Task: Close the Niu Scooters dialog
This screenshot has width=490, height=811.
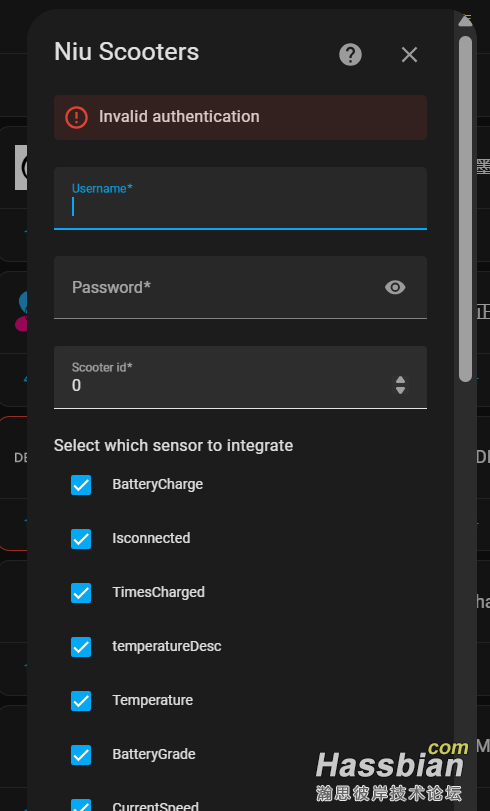Action: [409, 54]
